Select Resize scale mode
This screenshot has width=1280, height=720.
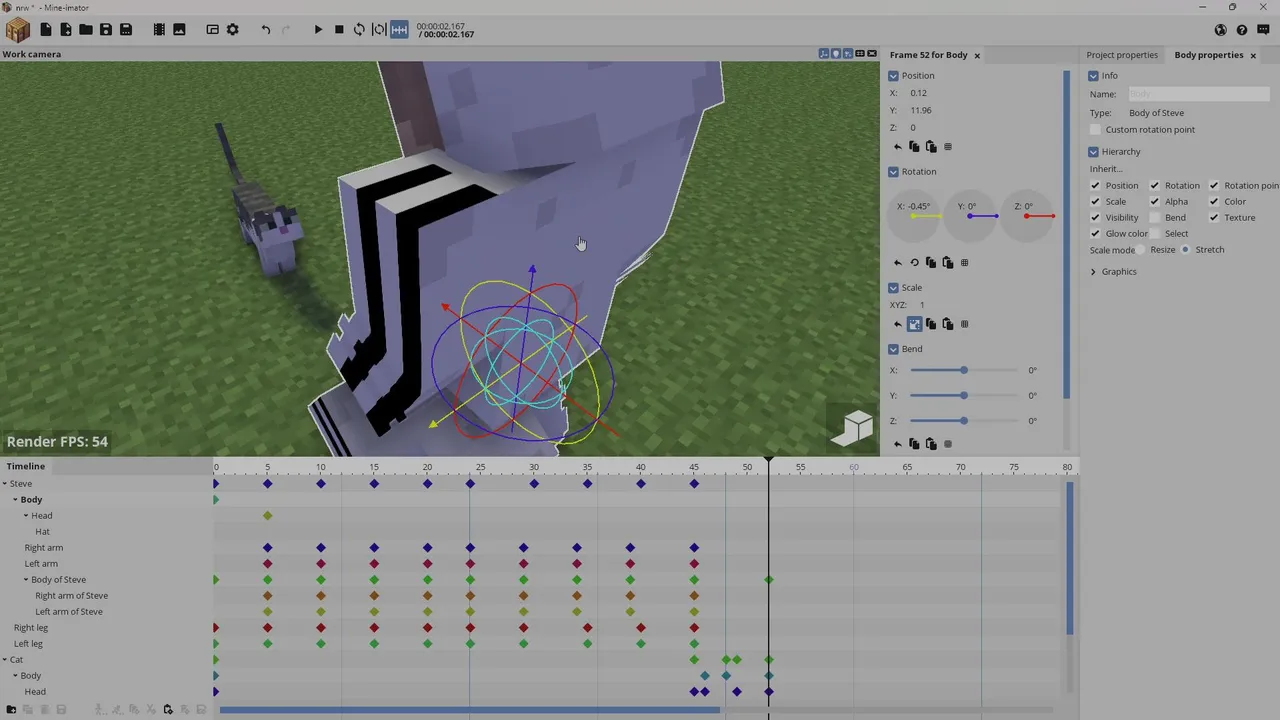(1140, 250)
